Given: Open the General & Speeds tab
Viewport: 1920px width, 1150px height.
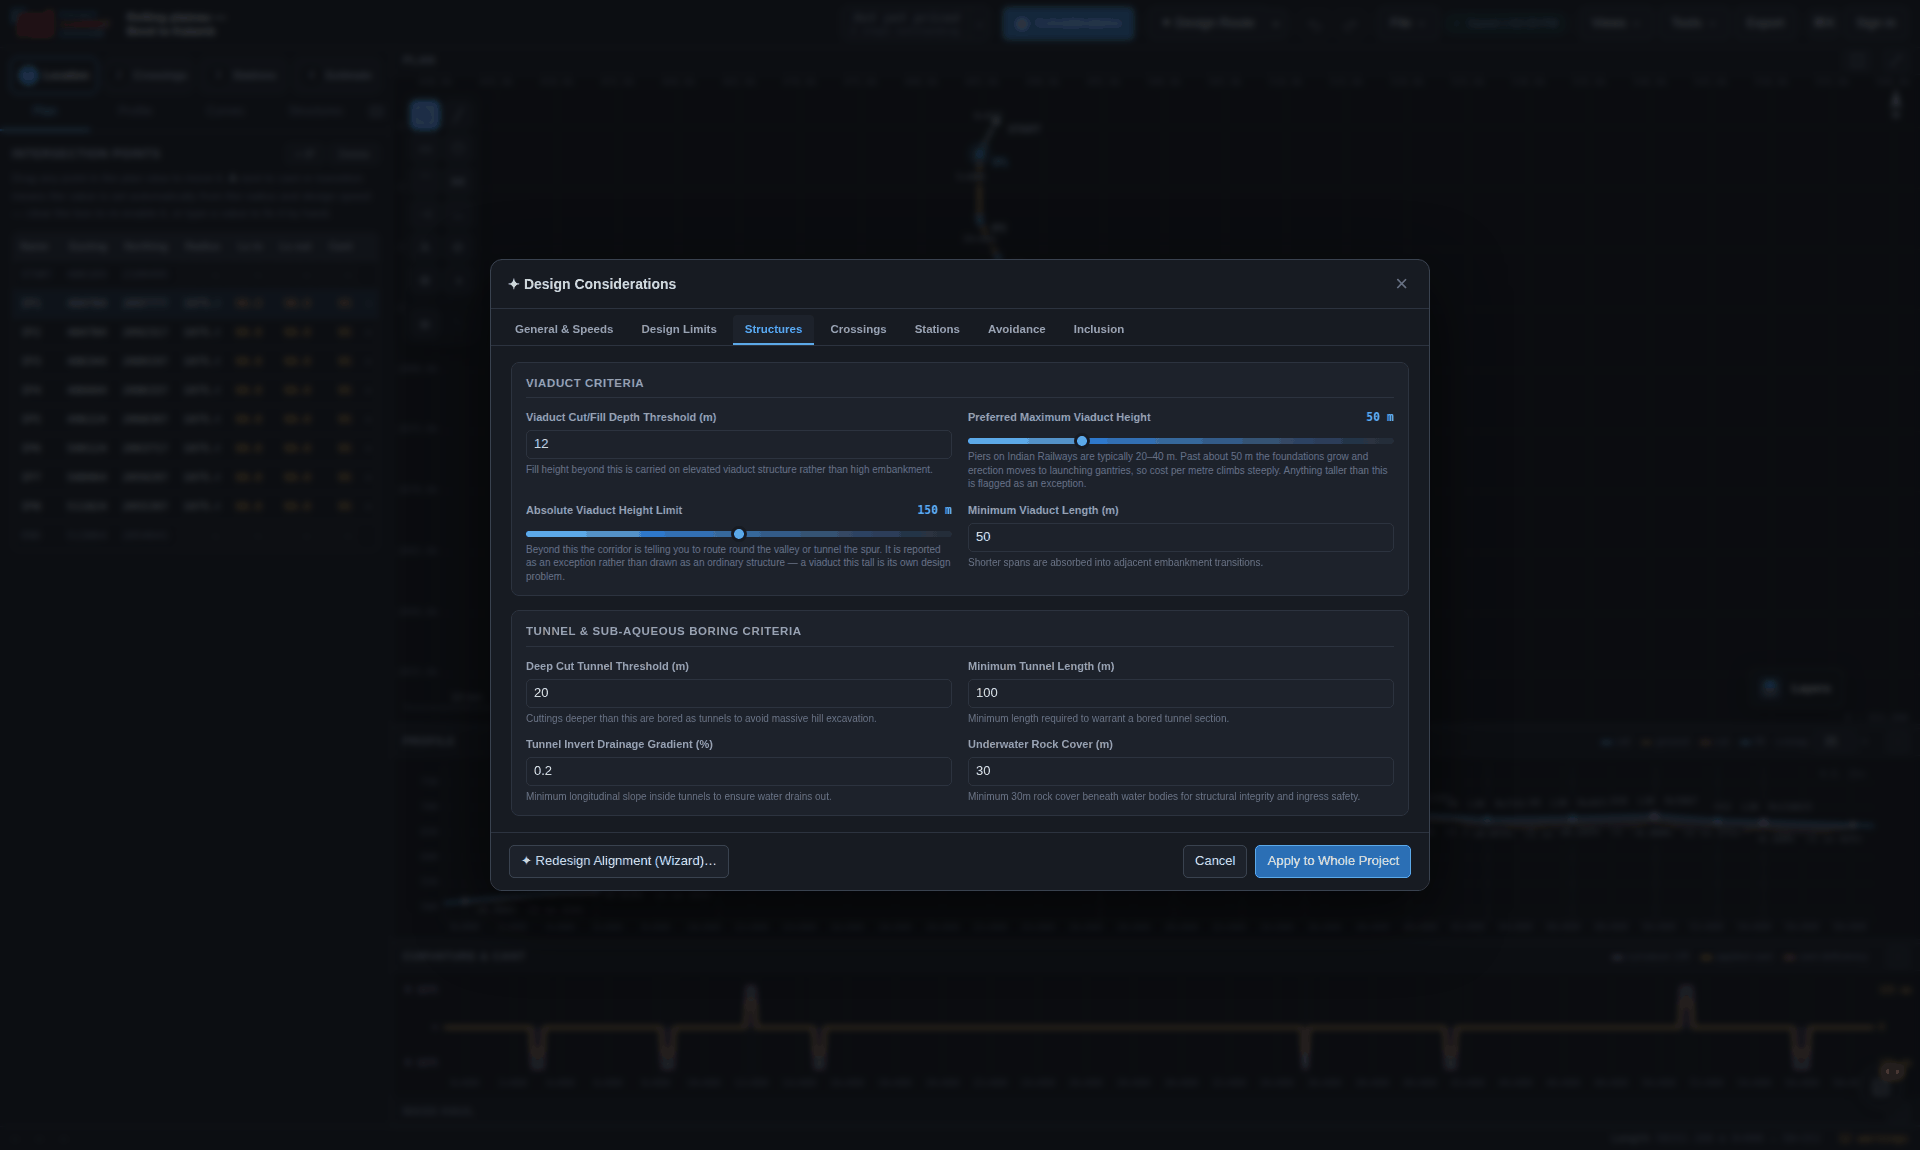Looking at the screenshot, I should [564, 329].
